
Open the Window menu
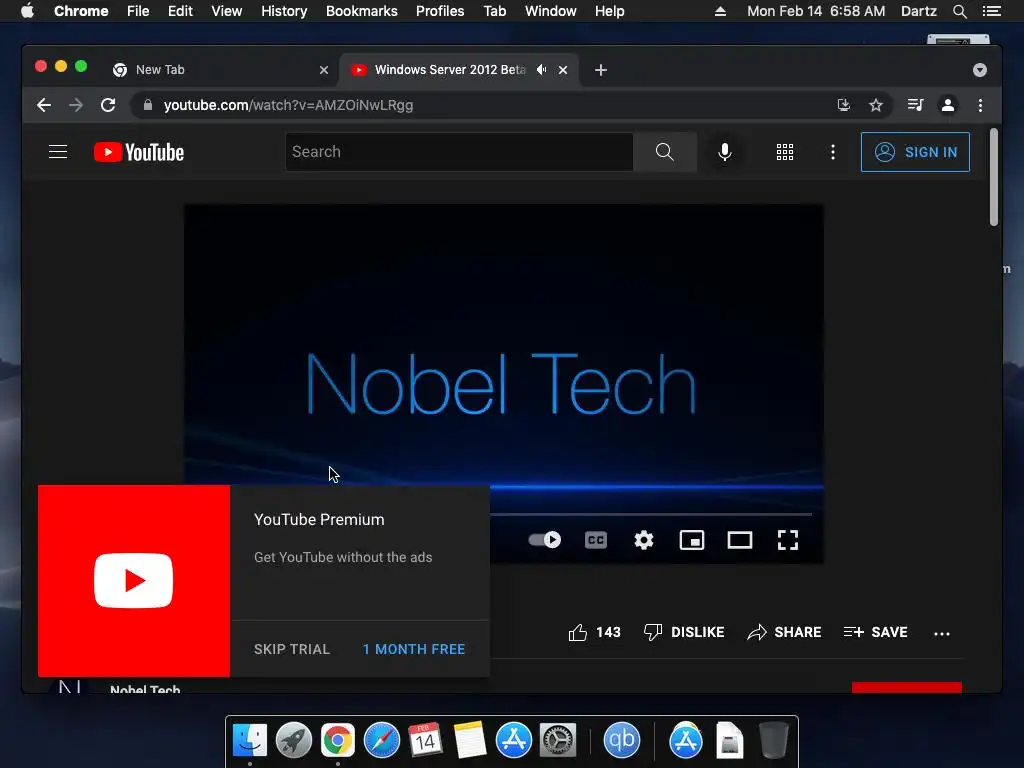point(551,11)
